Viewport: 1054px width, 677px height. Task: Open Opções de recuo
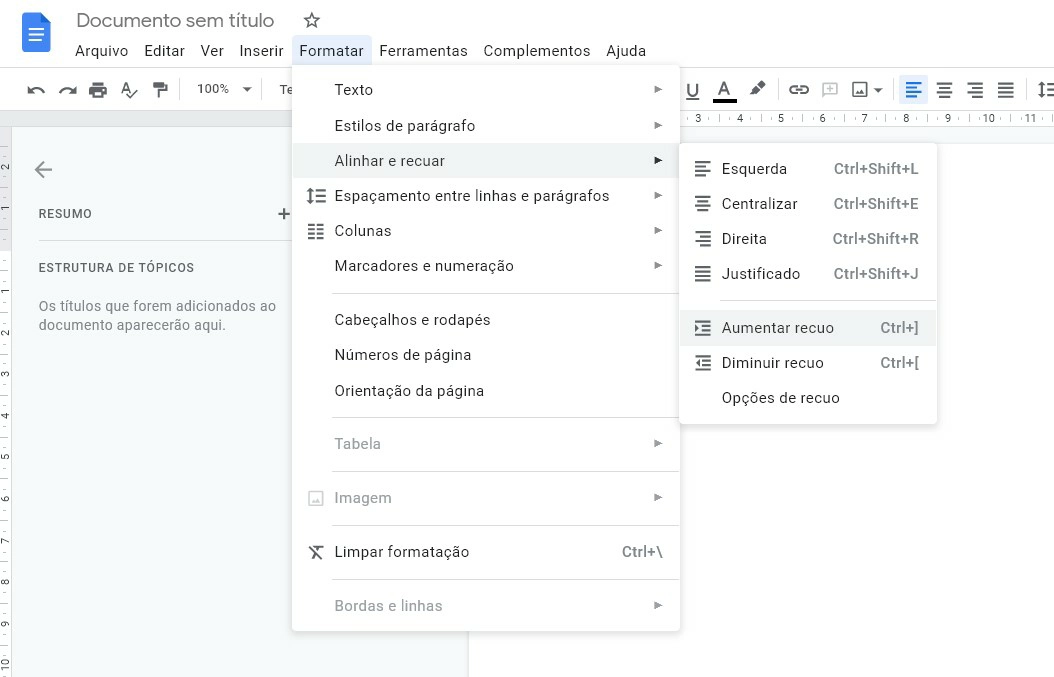(x=808, y=398)
